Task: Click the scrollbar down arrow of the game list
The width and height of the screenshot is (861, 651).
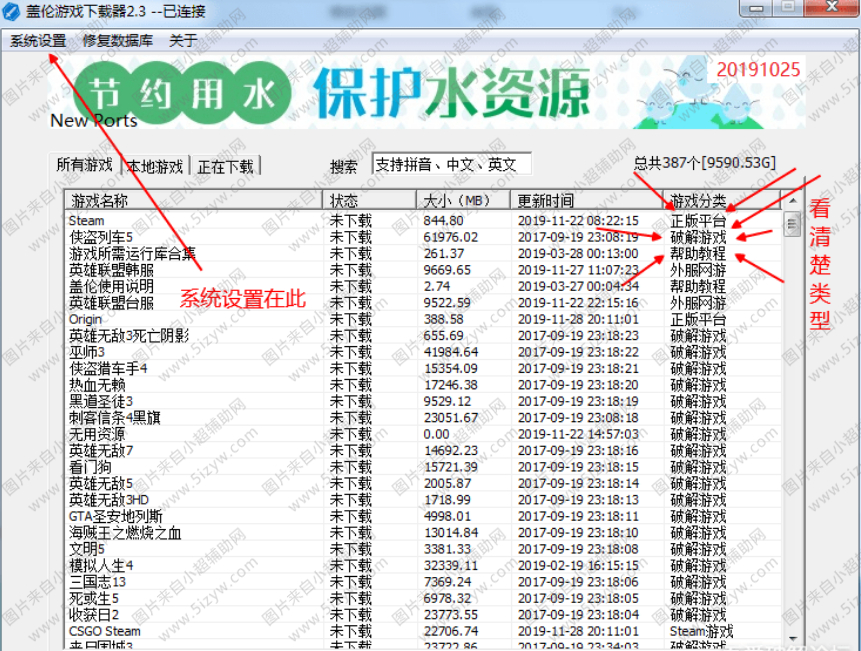Action: point(792,638)
